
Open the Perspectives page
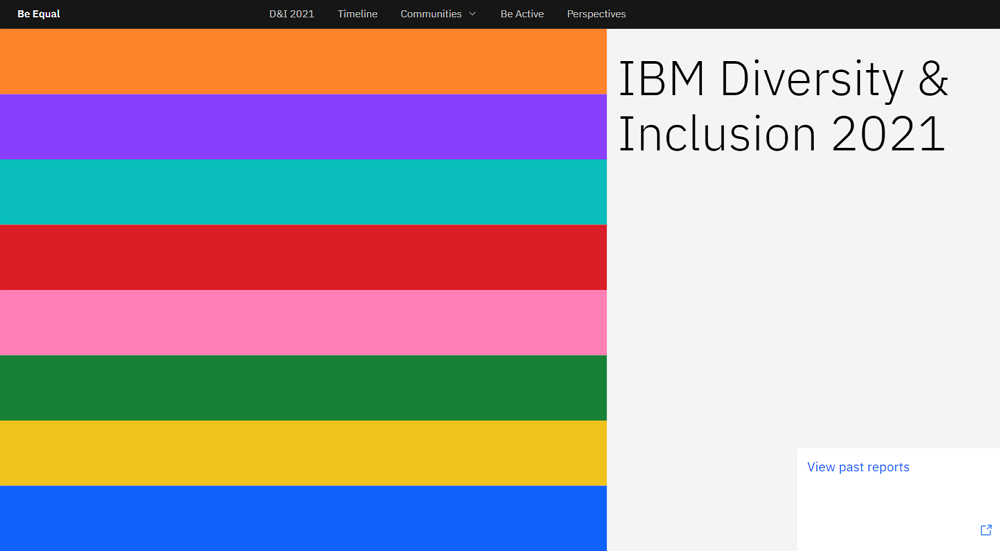[596, 14]
